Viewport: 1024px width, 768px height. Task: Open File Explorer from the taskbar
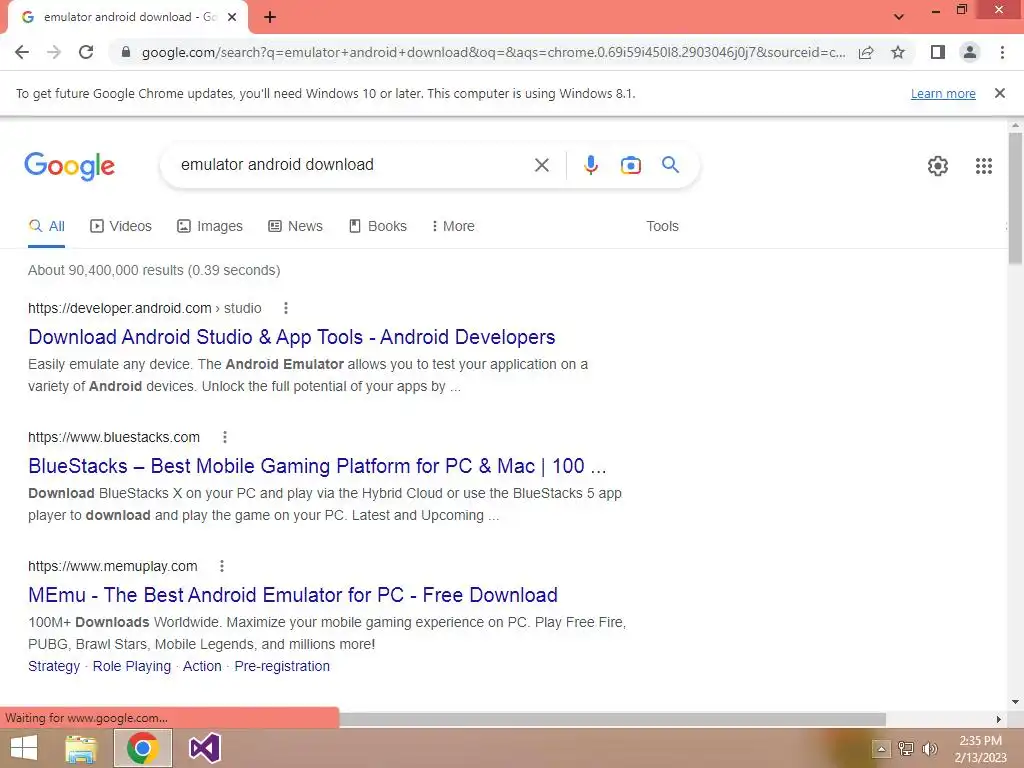coord(81,748)
